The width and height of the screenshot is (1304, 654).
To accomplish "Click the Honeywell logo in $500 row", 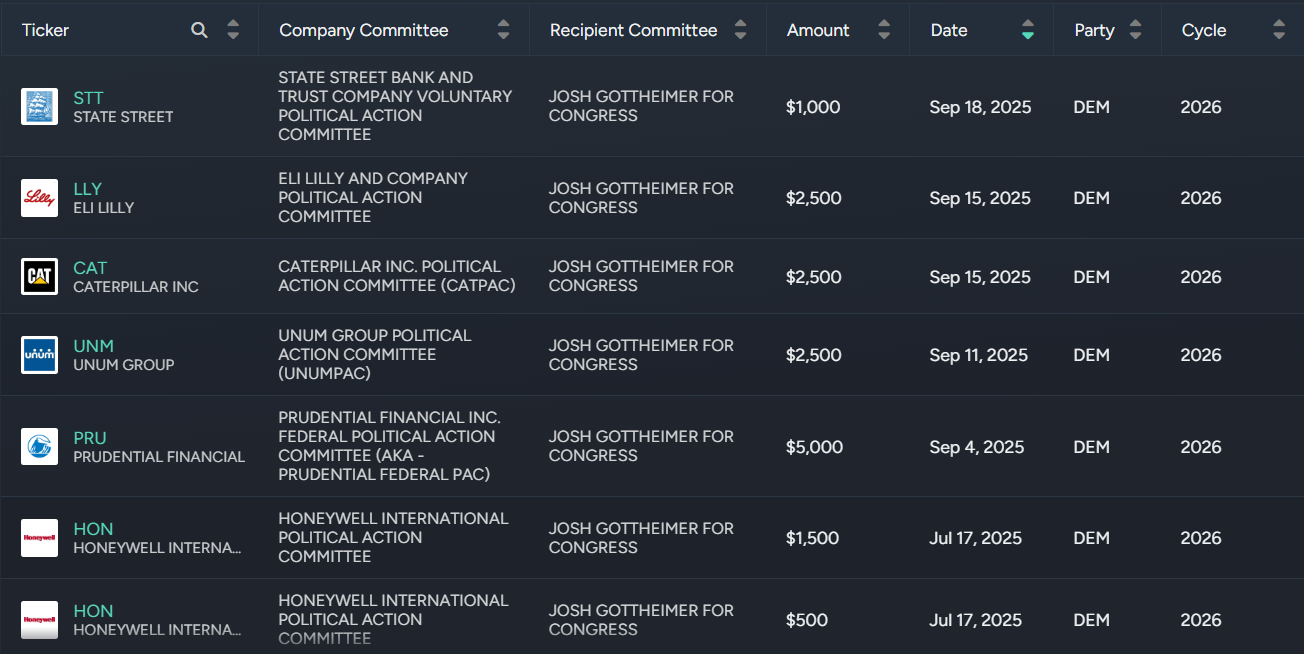I will coord(40,620).
